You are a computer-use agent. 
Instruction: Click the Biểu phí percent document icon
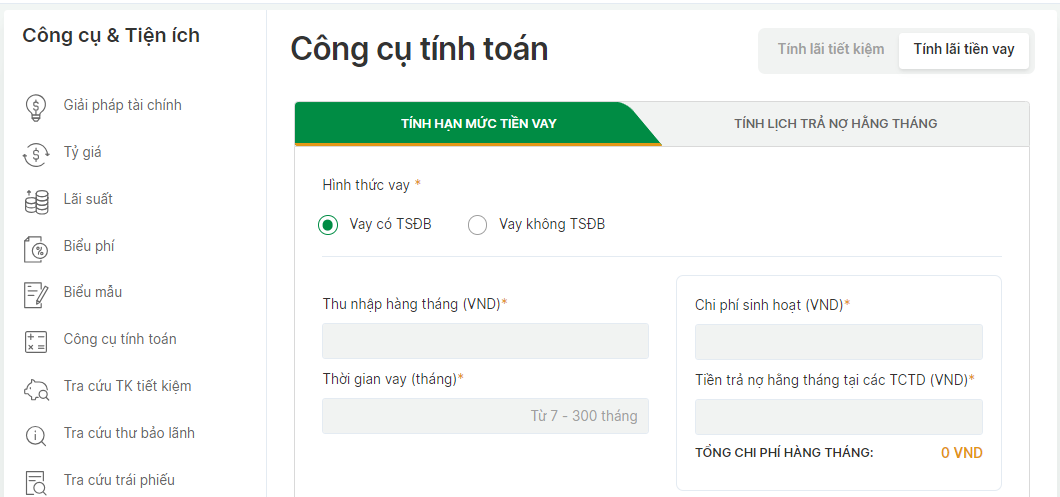point(36,247)
